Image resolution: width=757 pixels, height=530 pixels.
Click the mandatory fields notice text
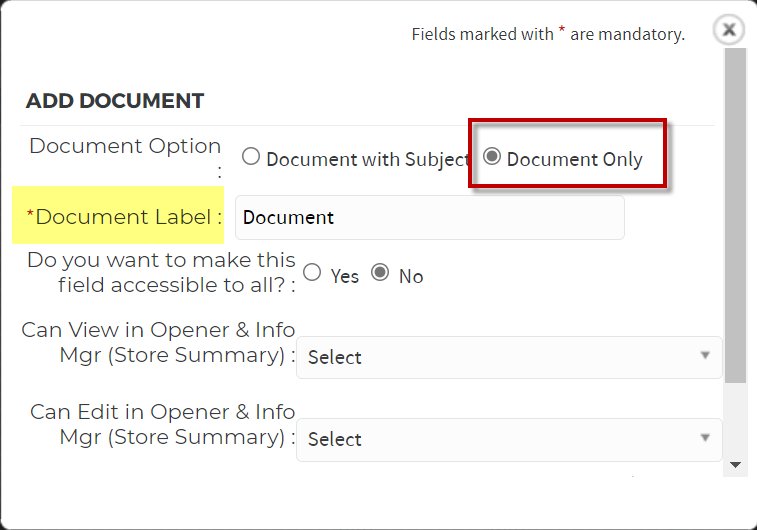[548, 34]
